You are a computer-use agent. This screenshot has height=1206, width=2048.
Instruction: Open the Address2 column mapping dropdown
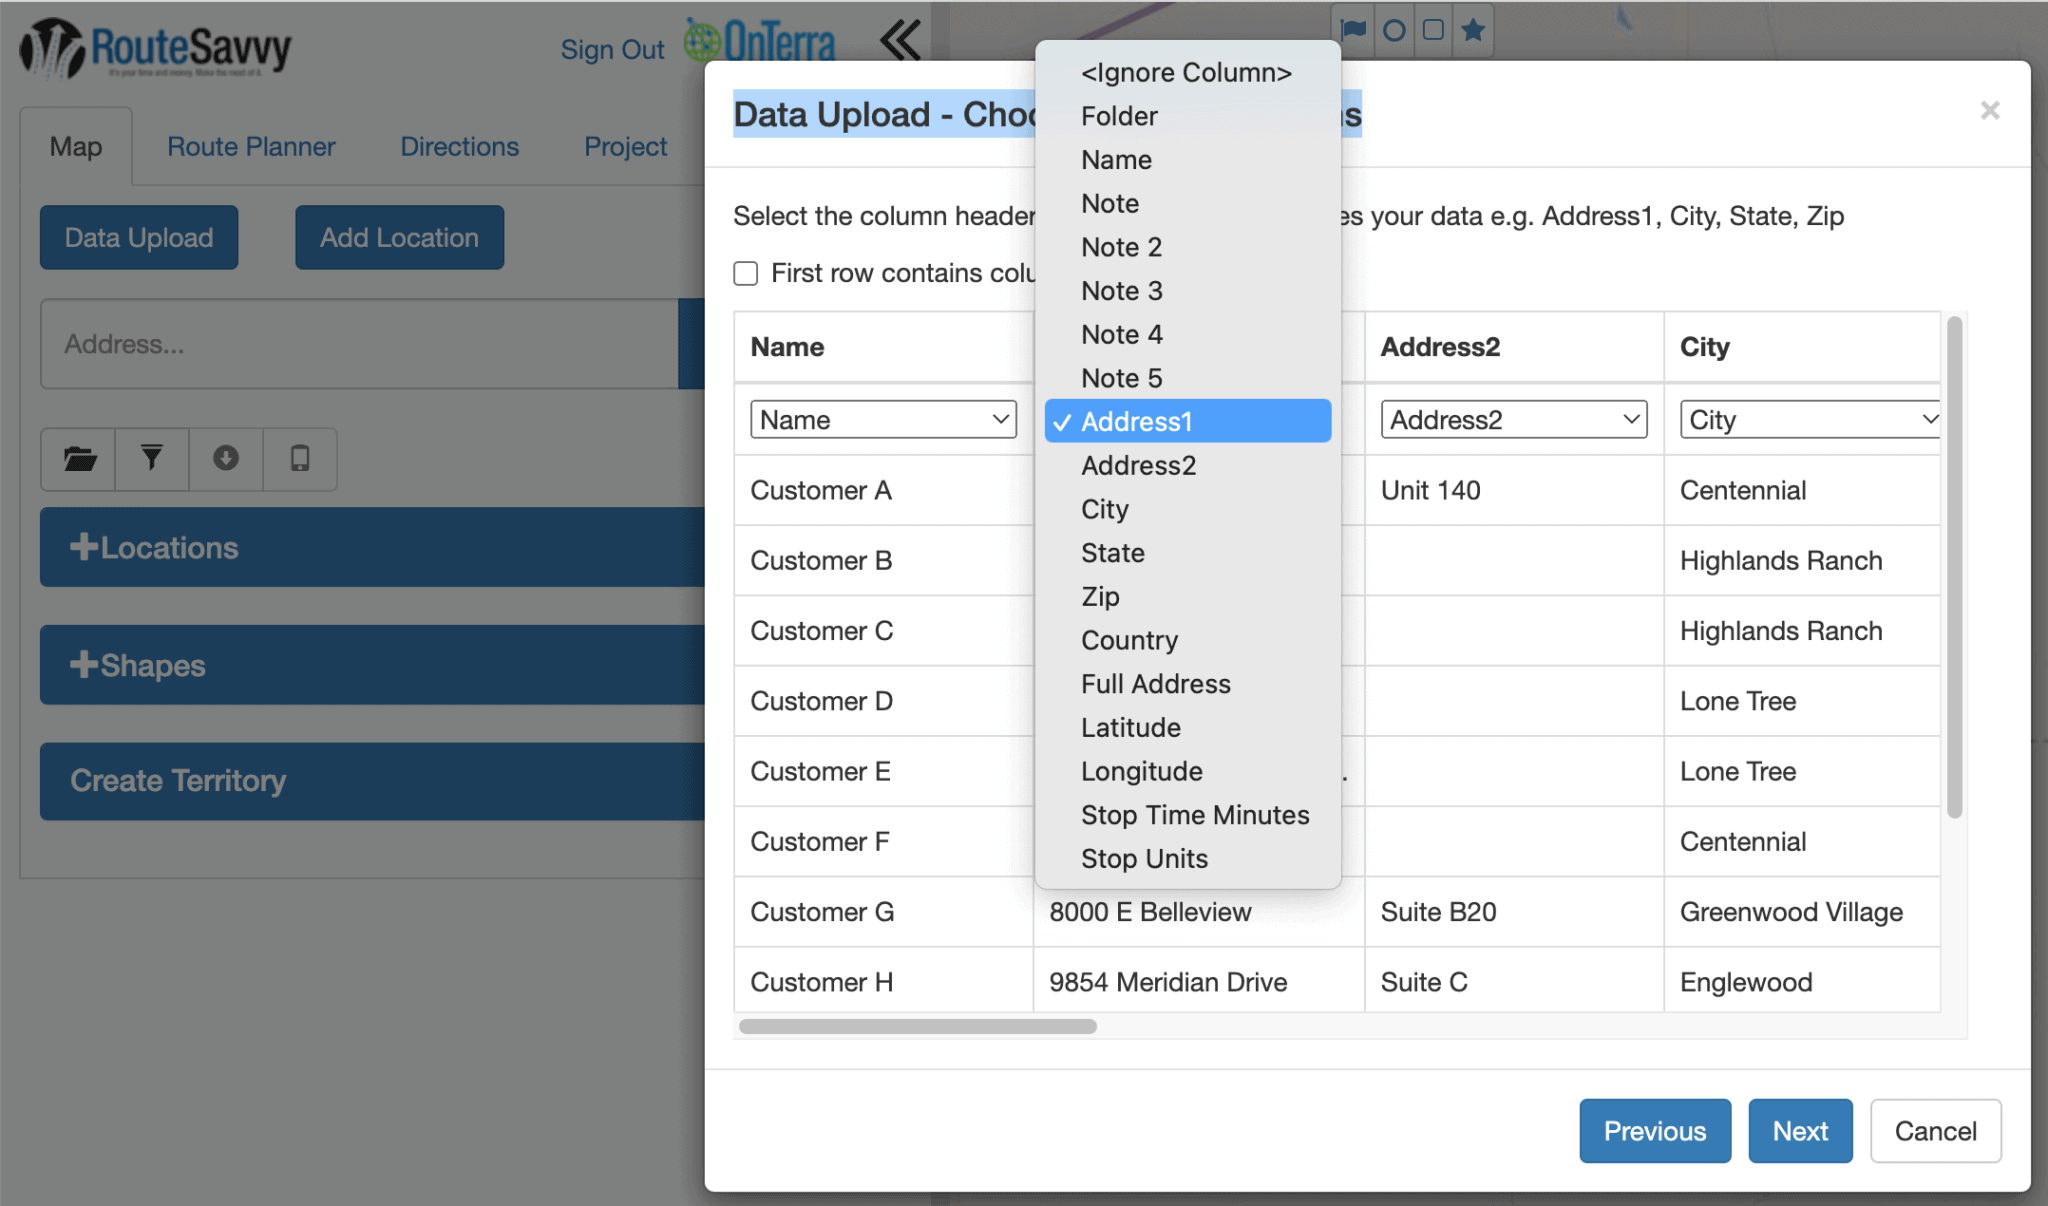tap(1514, 420)
